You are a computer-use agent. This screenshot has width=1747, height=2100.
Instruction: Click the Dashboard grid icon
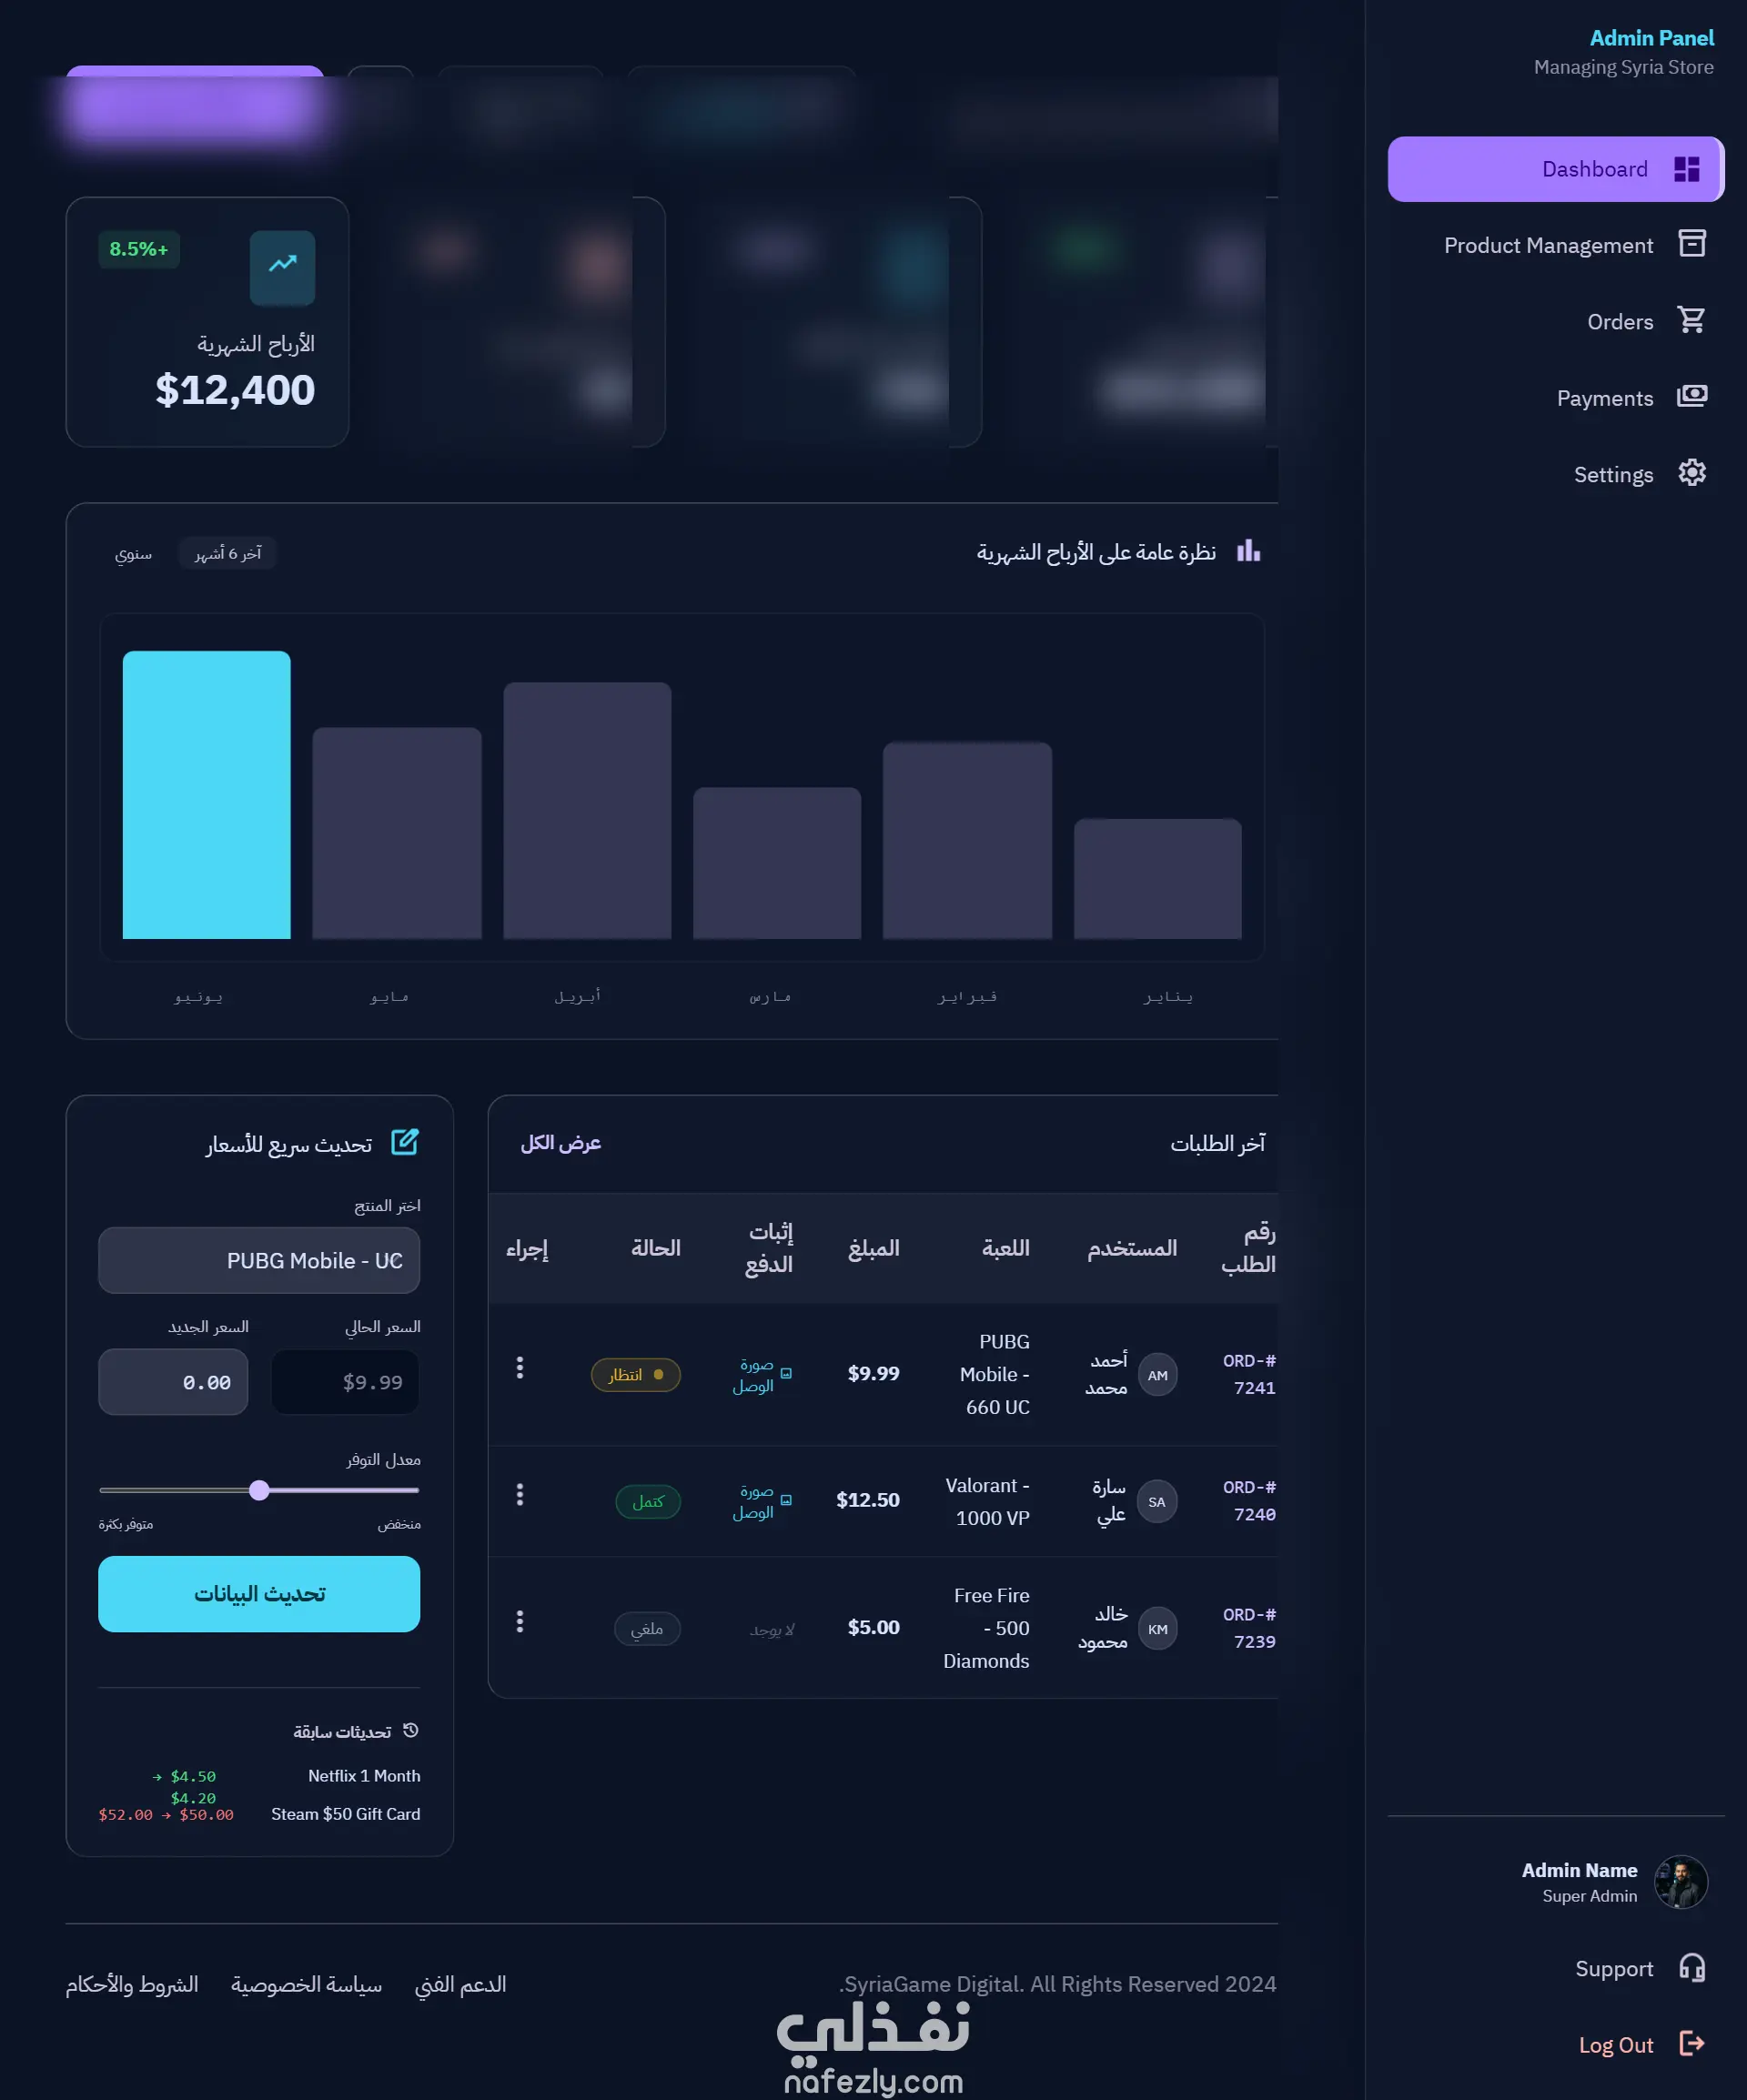[x=1686, y=169]
